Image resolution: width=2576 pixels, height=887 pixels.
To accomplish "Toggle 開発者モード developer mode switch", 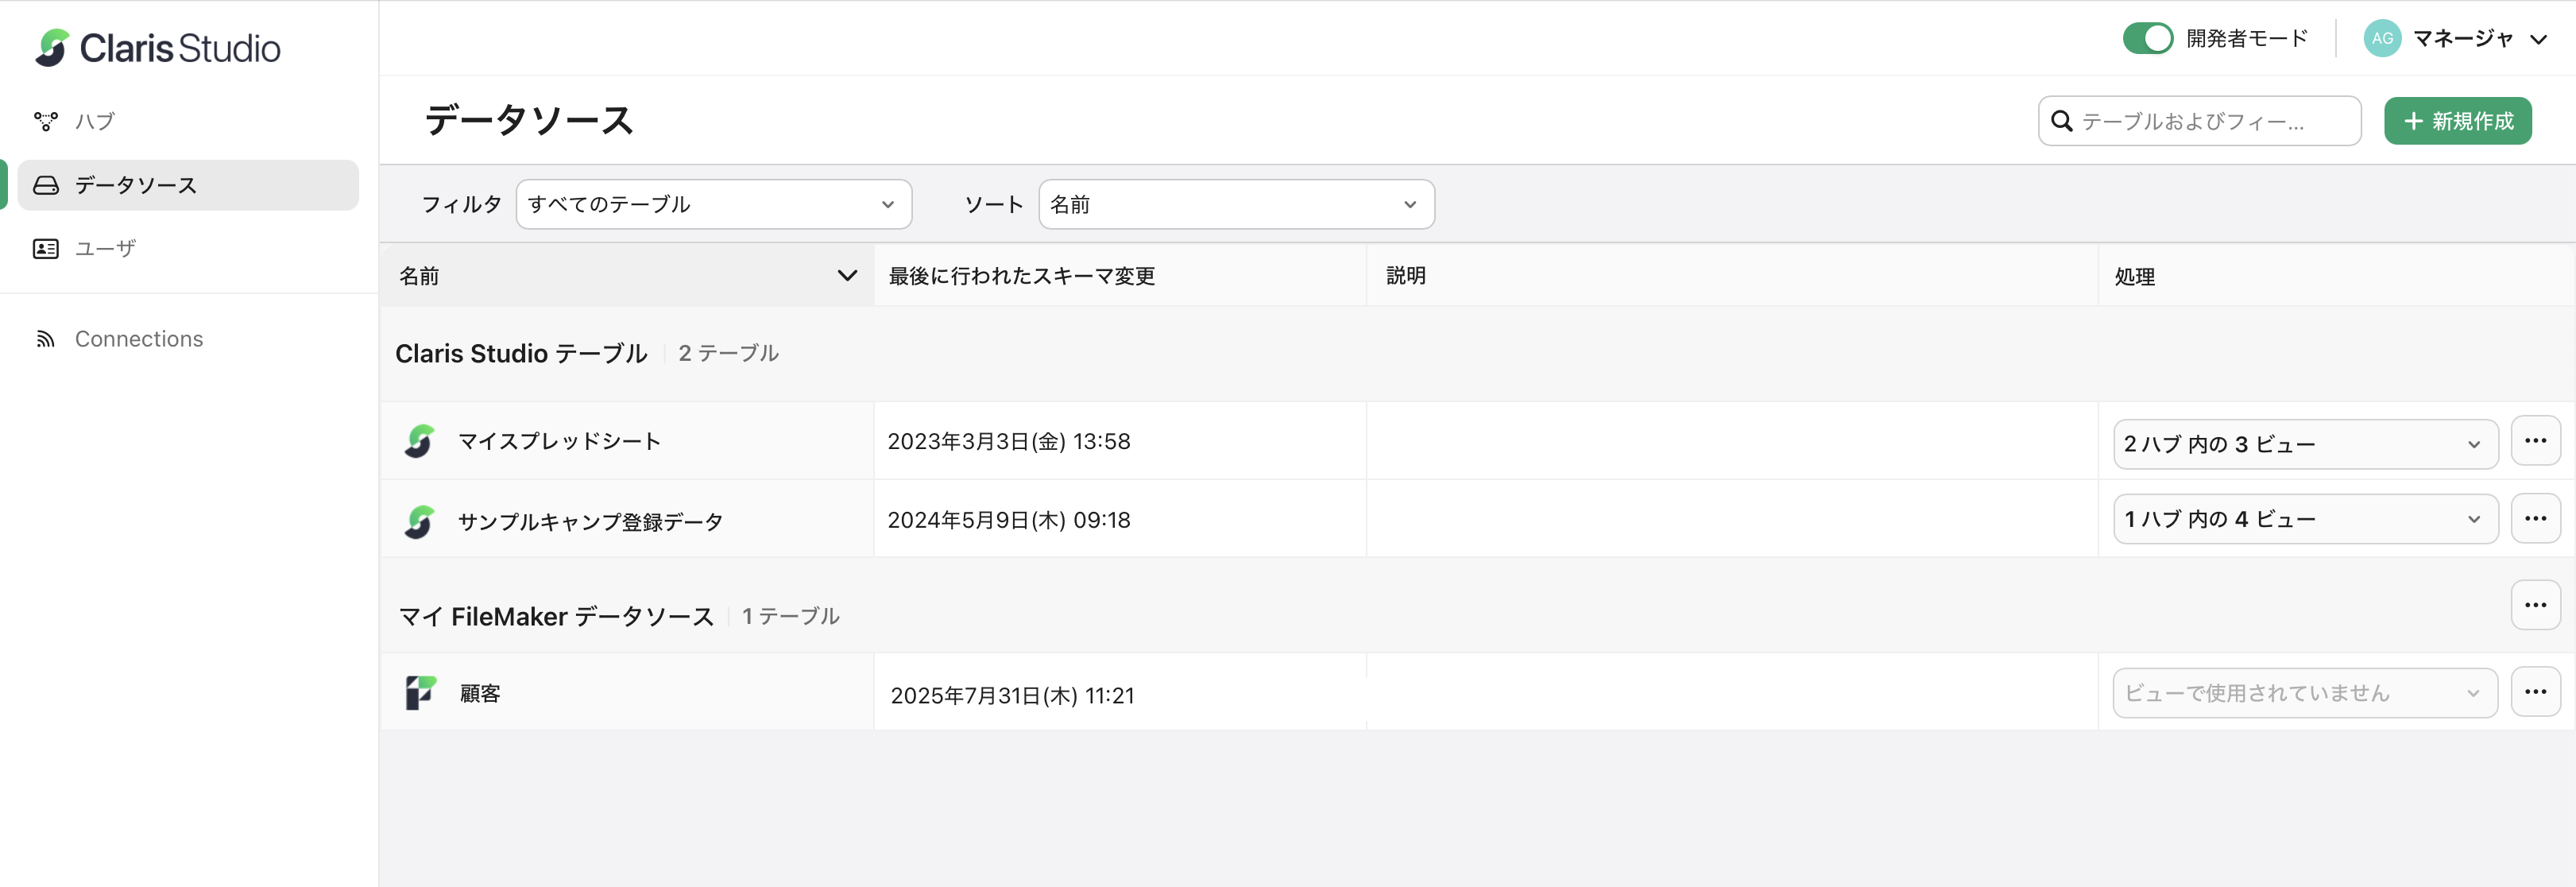I will click(2147, 38).
